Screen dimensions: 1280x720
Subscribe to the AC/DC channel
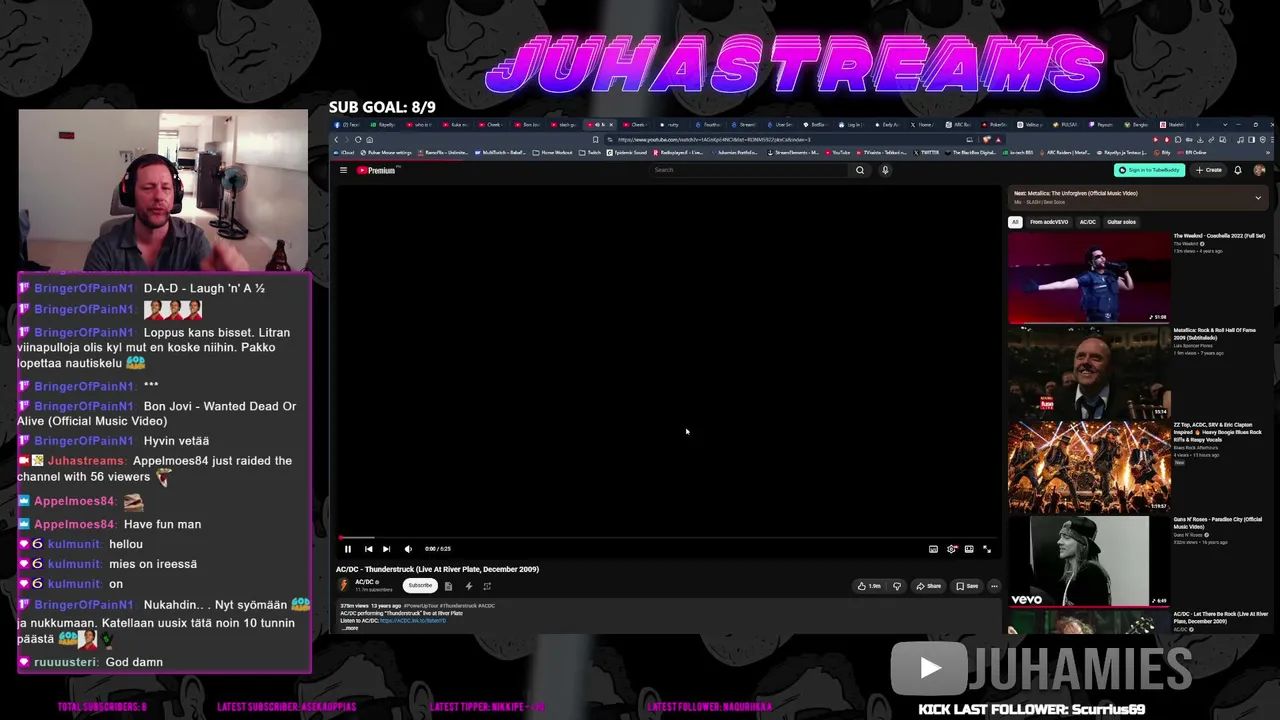420,586
